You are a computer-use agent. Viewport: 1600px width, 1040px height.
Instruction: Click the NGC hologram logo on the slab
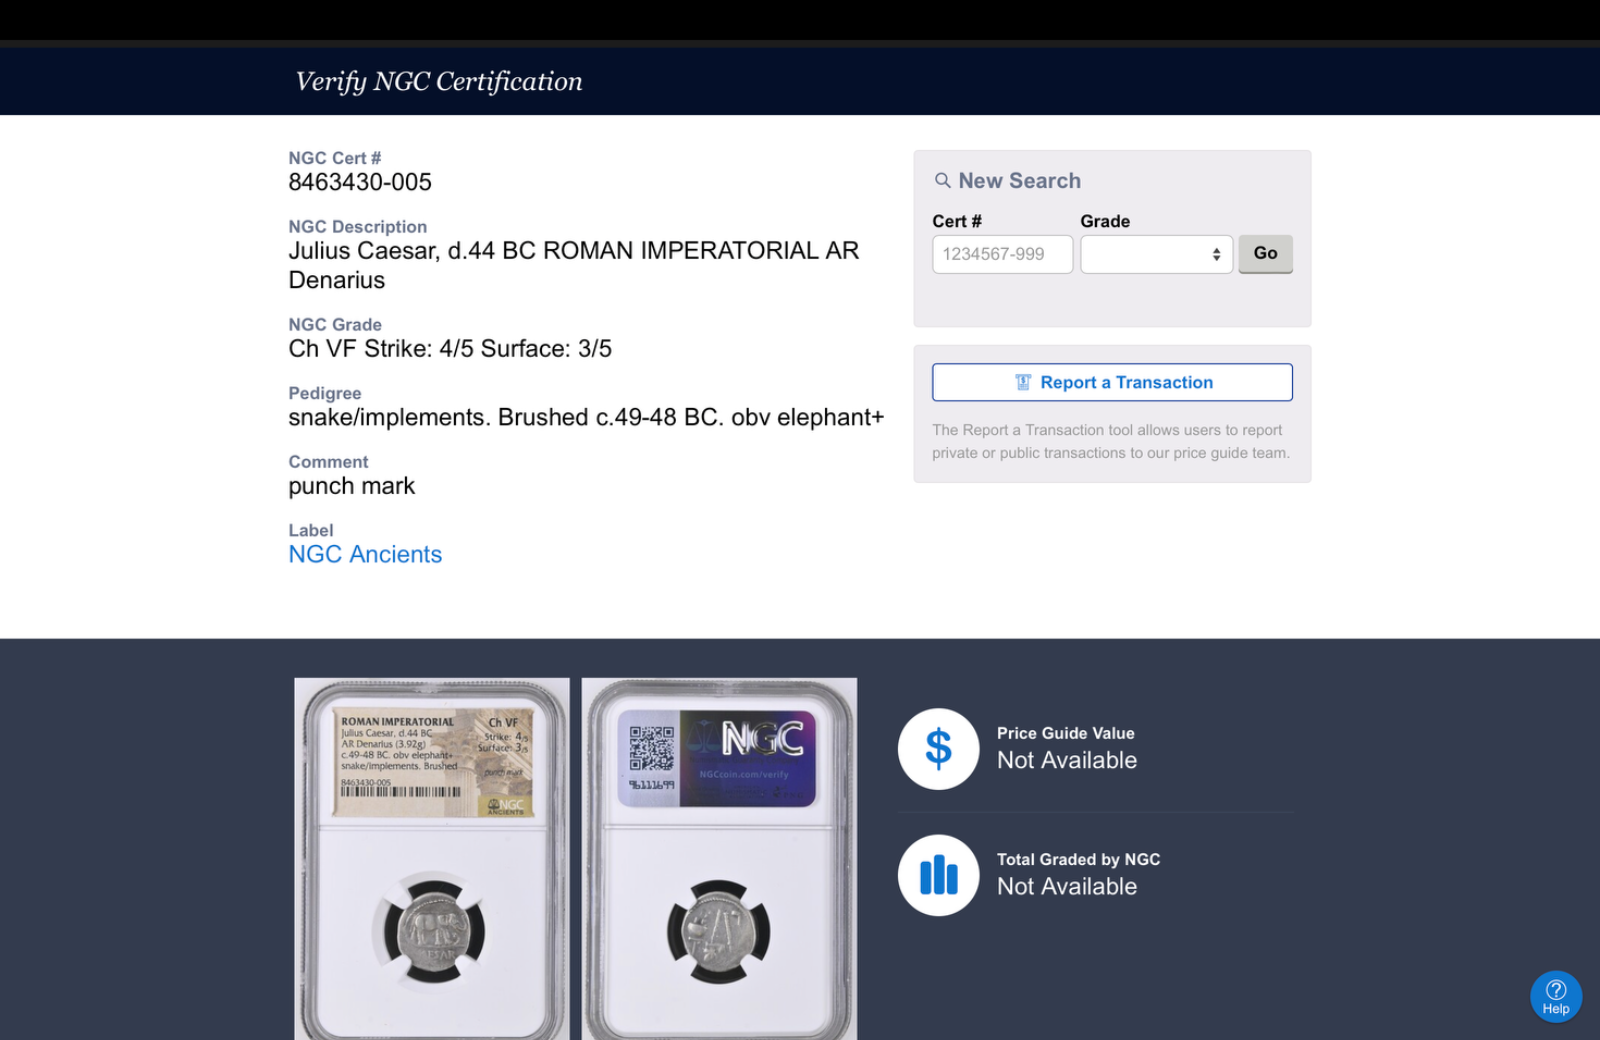point(762,740)
